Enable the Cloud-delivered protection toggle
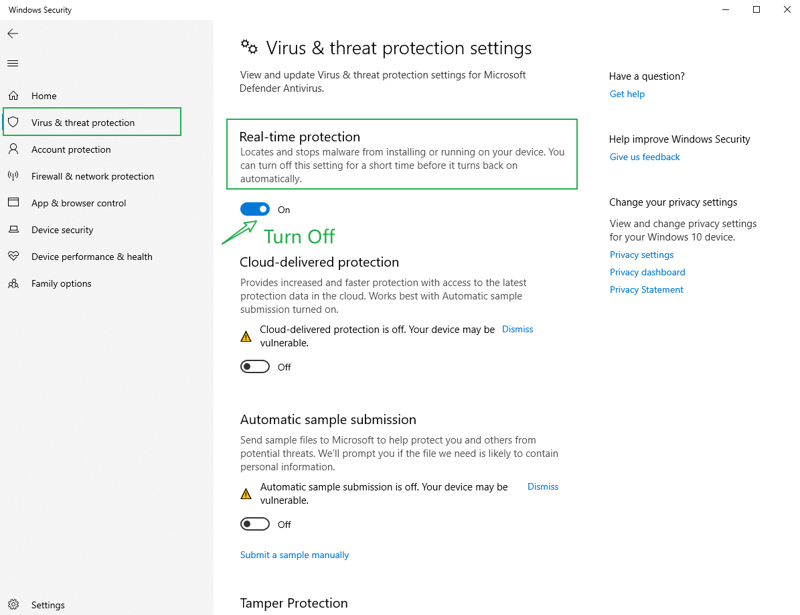This screenshot has width=800, height=615. pyautogui.click(x=255, y=366)
